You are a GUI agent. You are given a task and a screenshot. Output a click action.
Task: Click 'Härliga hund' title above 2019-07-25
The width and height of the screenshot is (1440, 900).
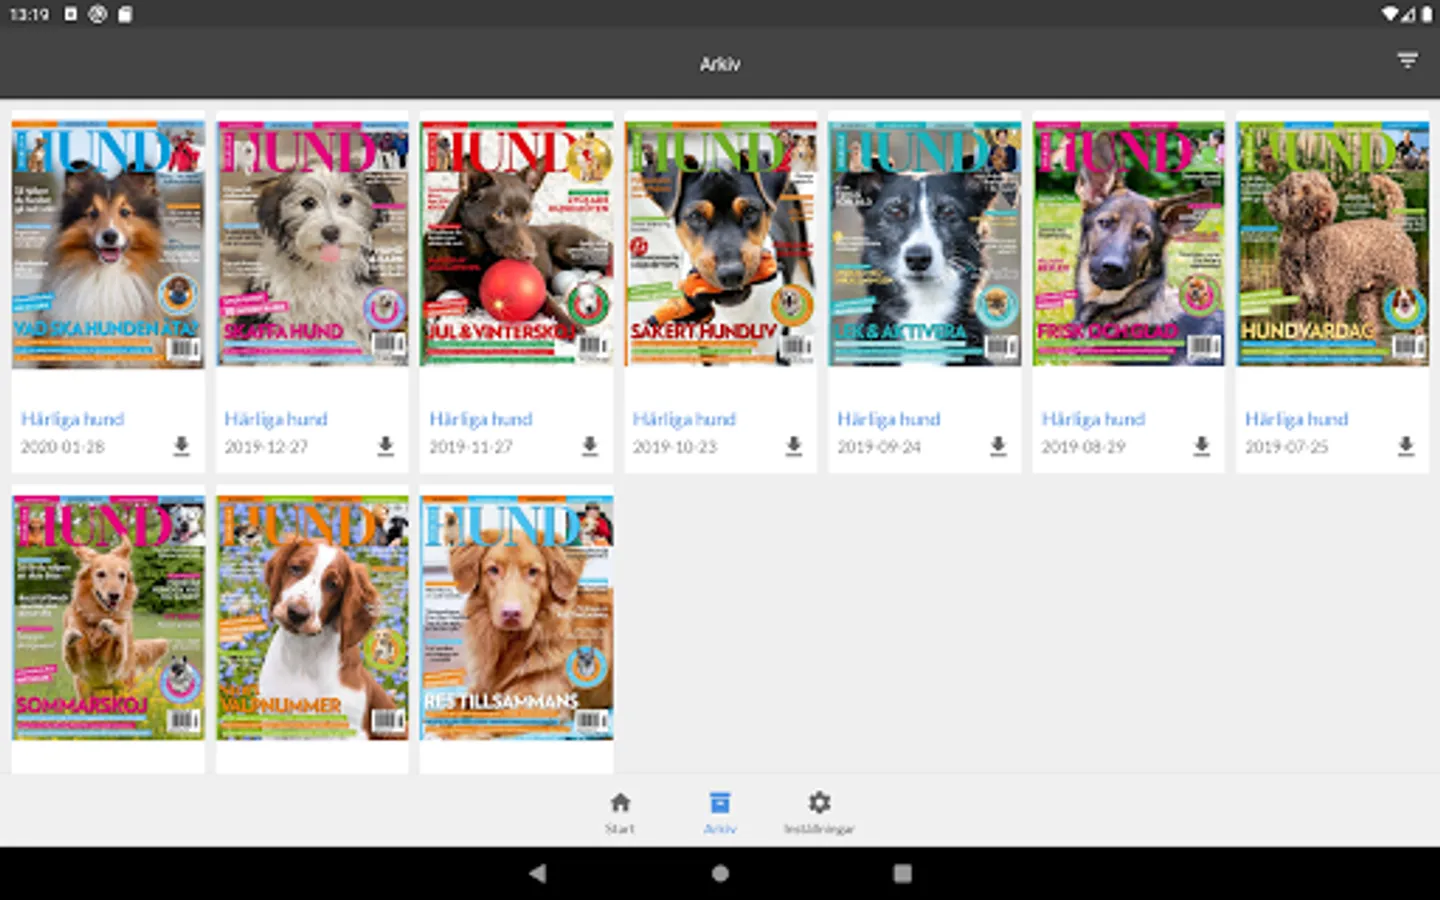1297,419
